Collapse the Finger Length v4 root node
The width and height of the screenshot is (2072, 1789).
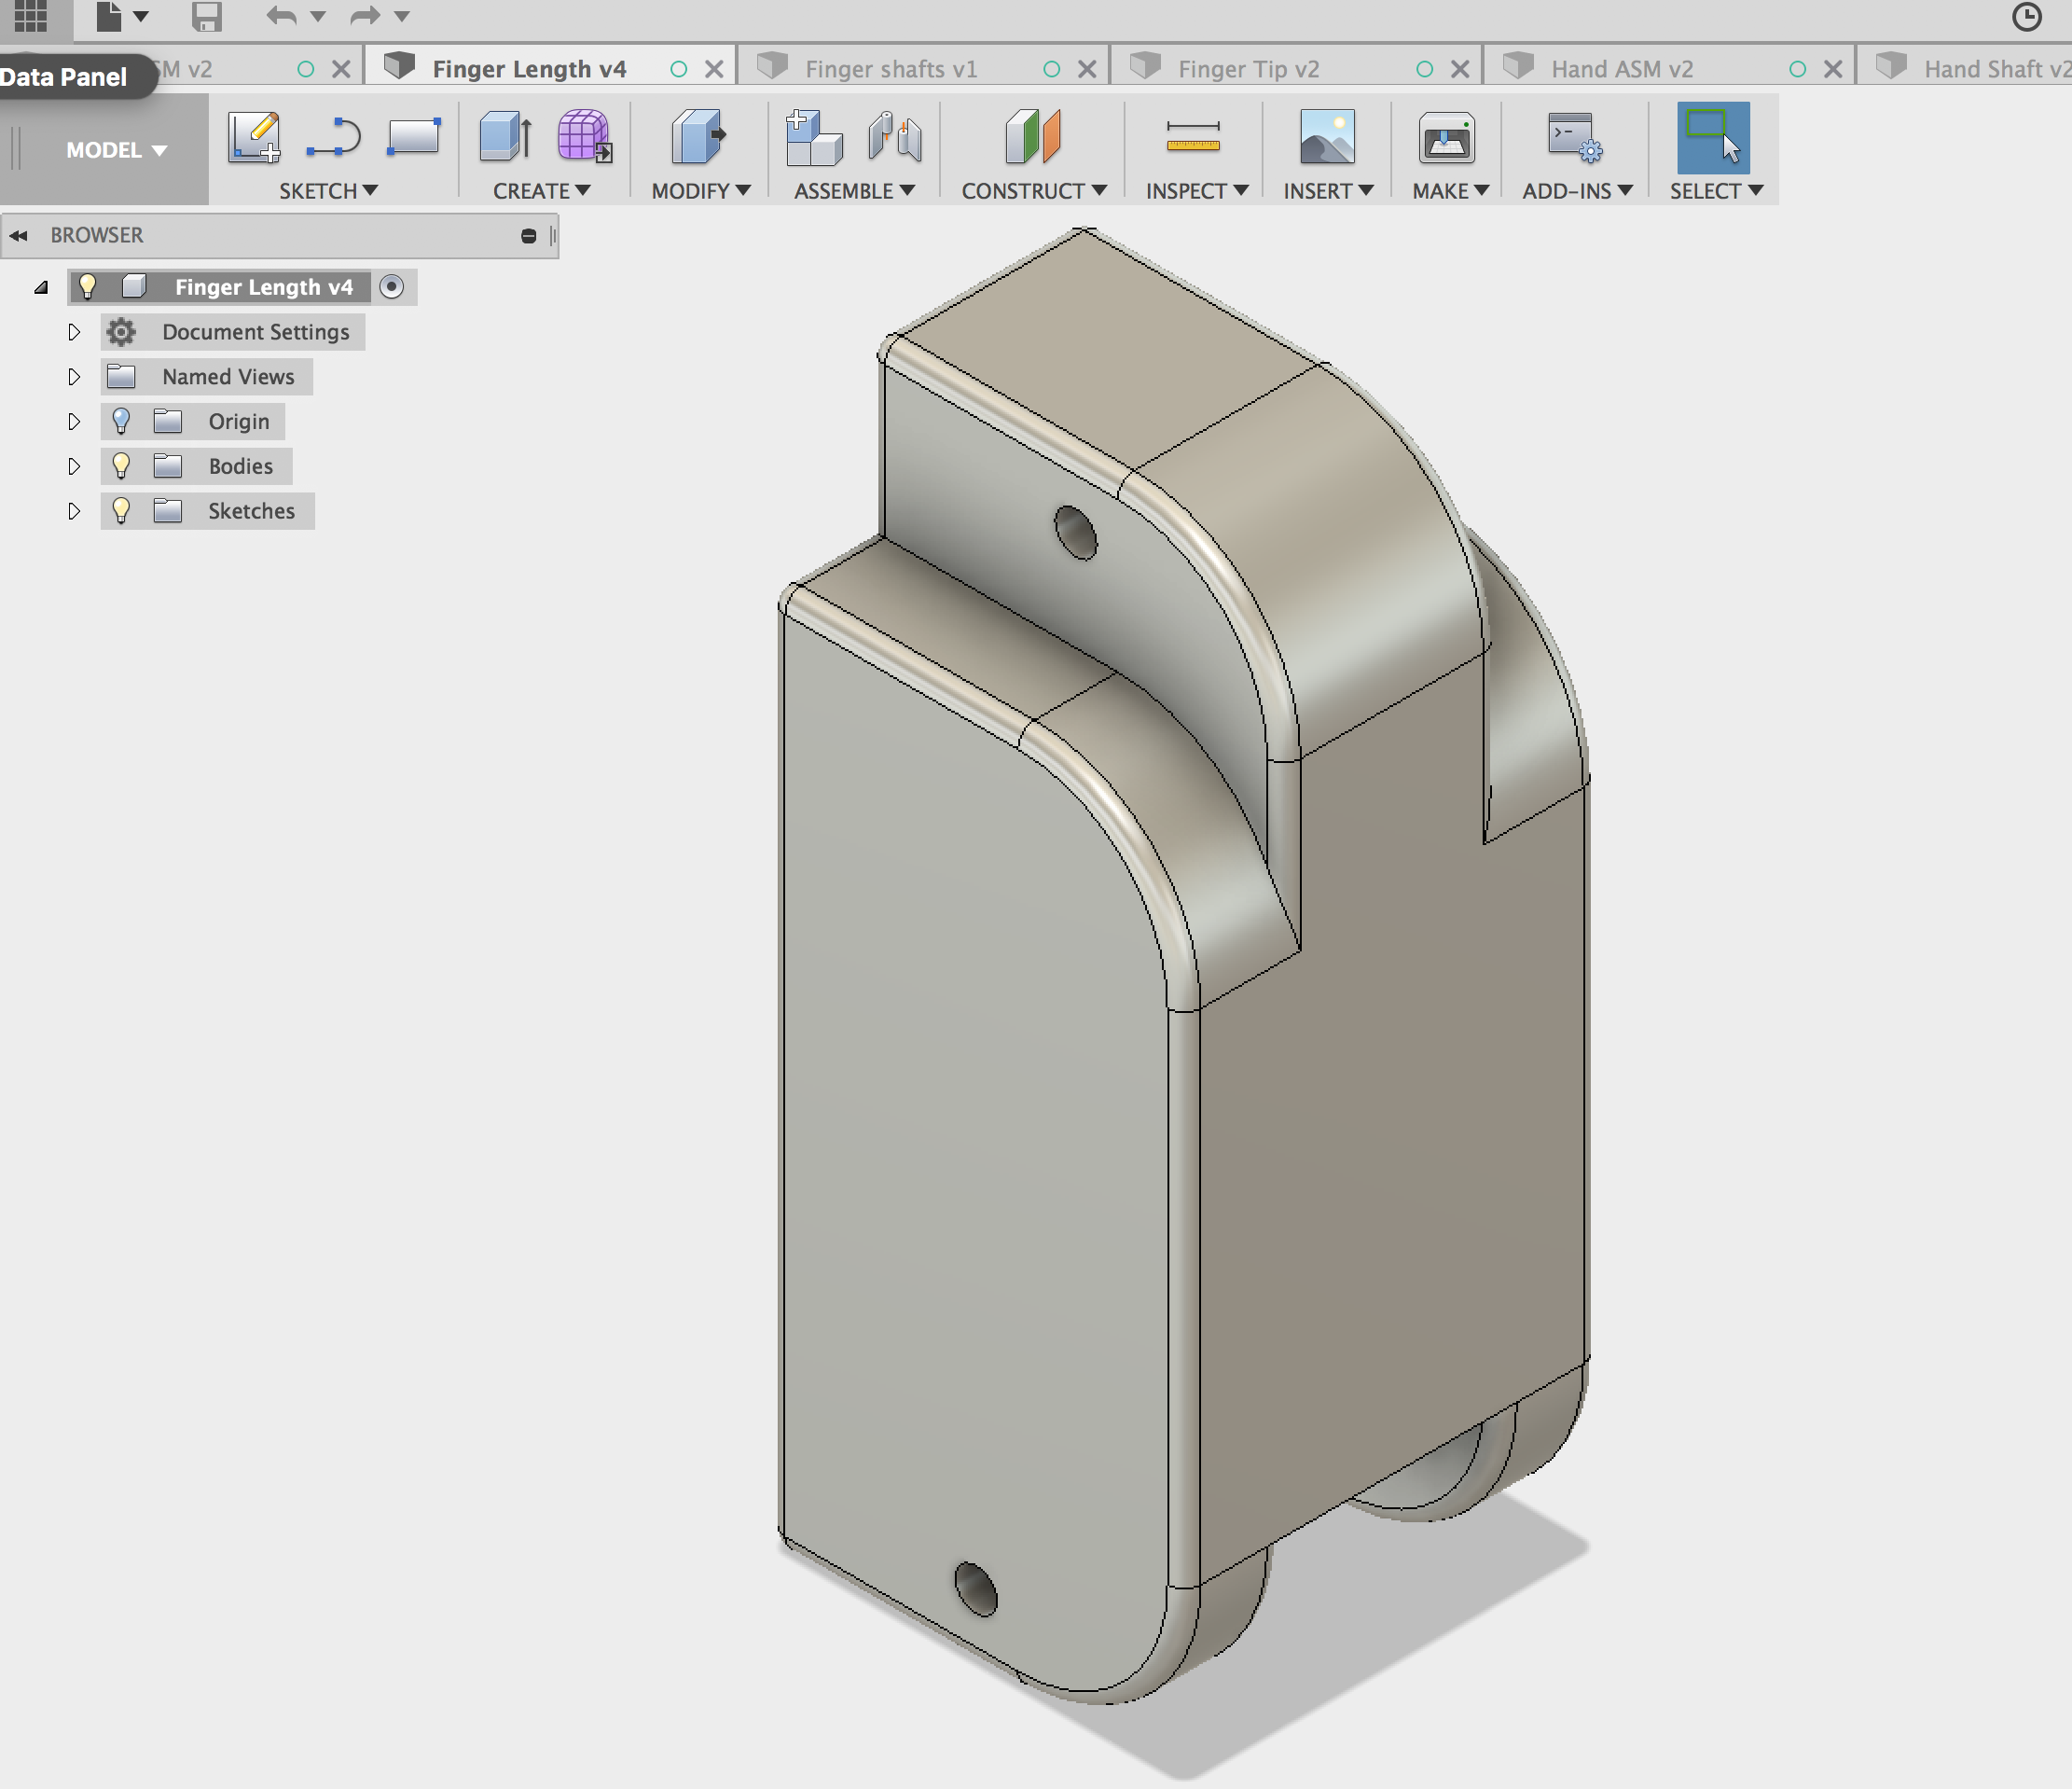pos(41,288)
